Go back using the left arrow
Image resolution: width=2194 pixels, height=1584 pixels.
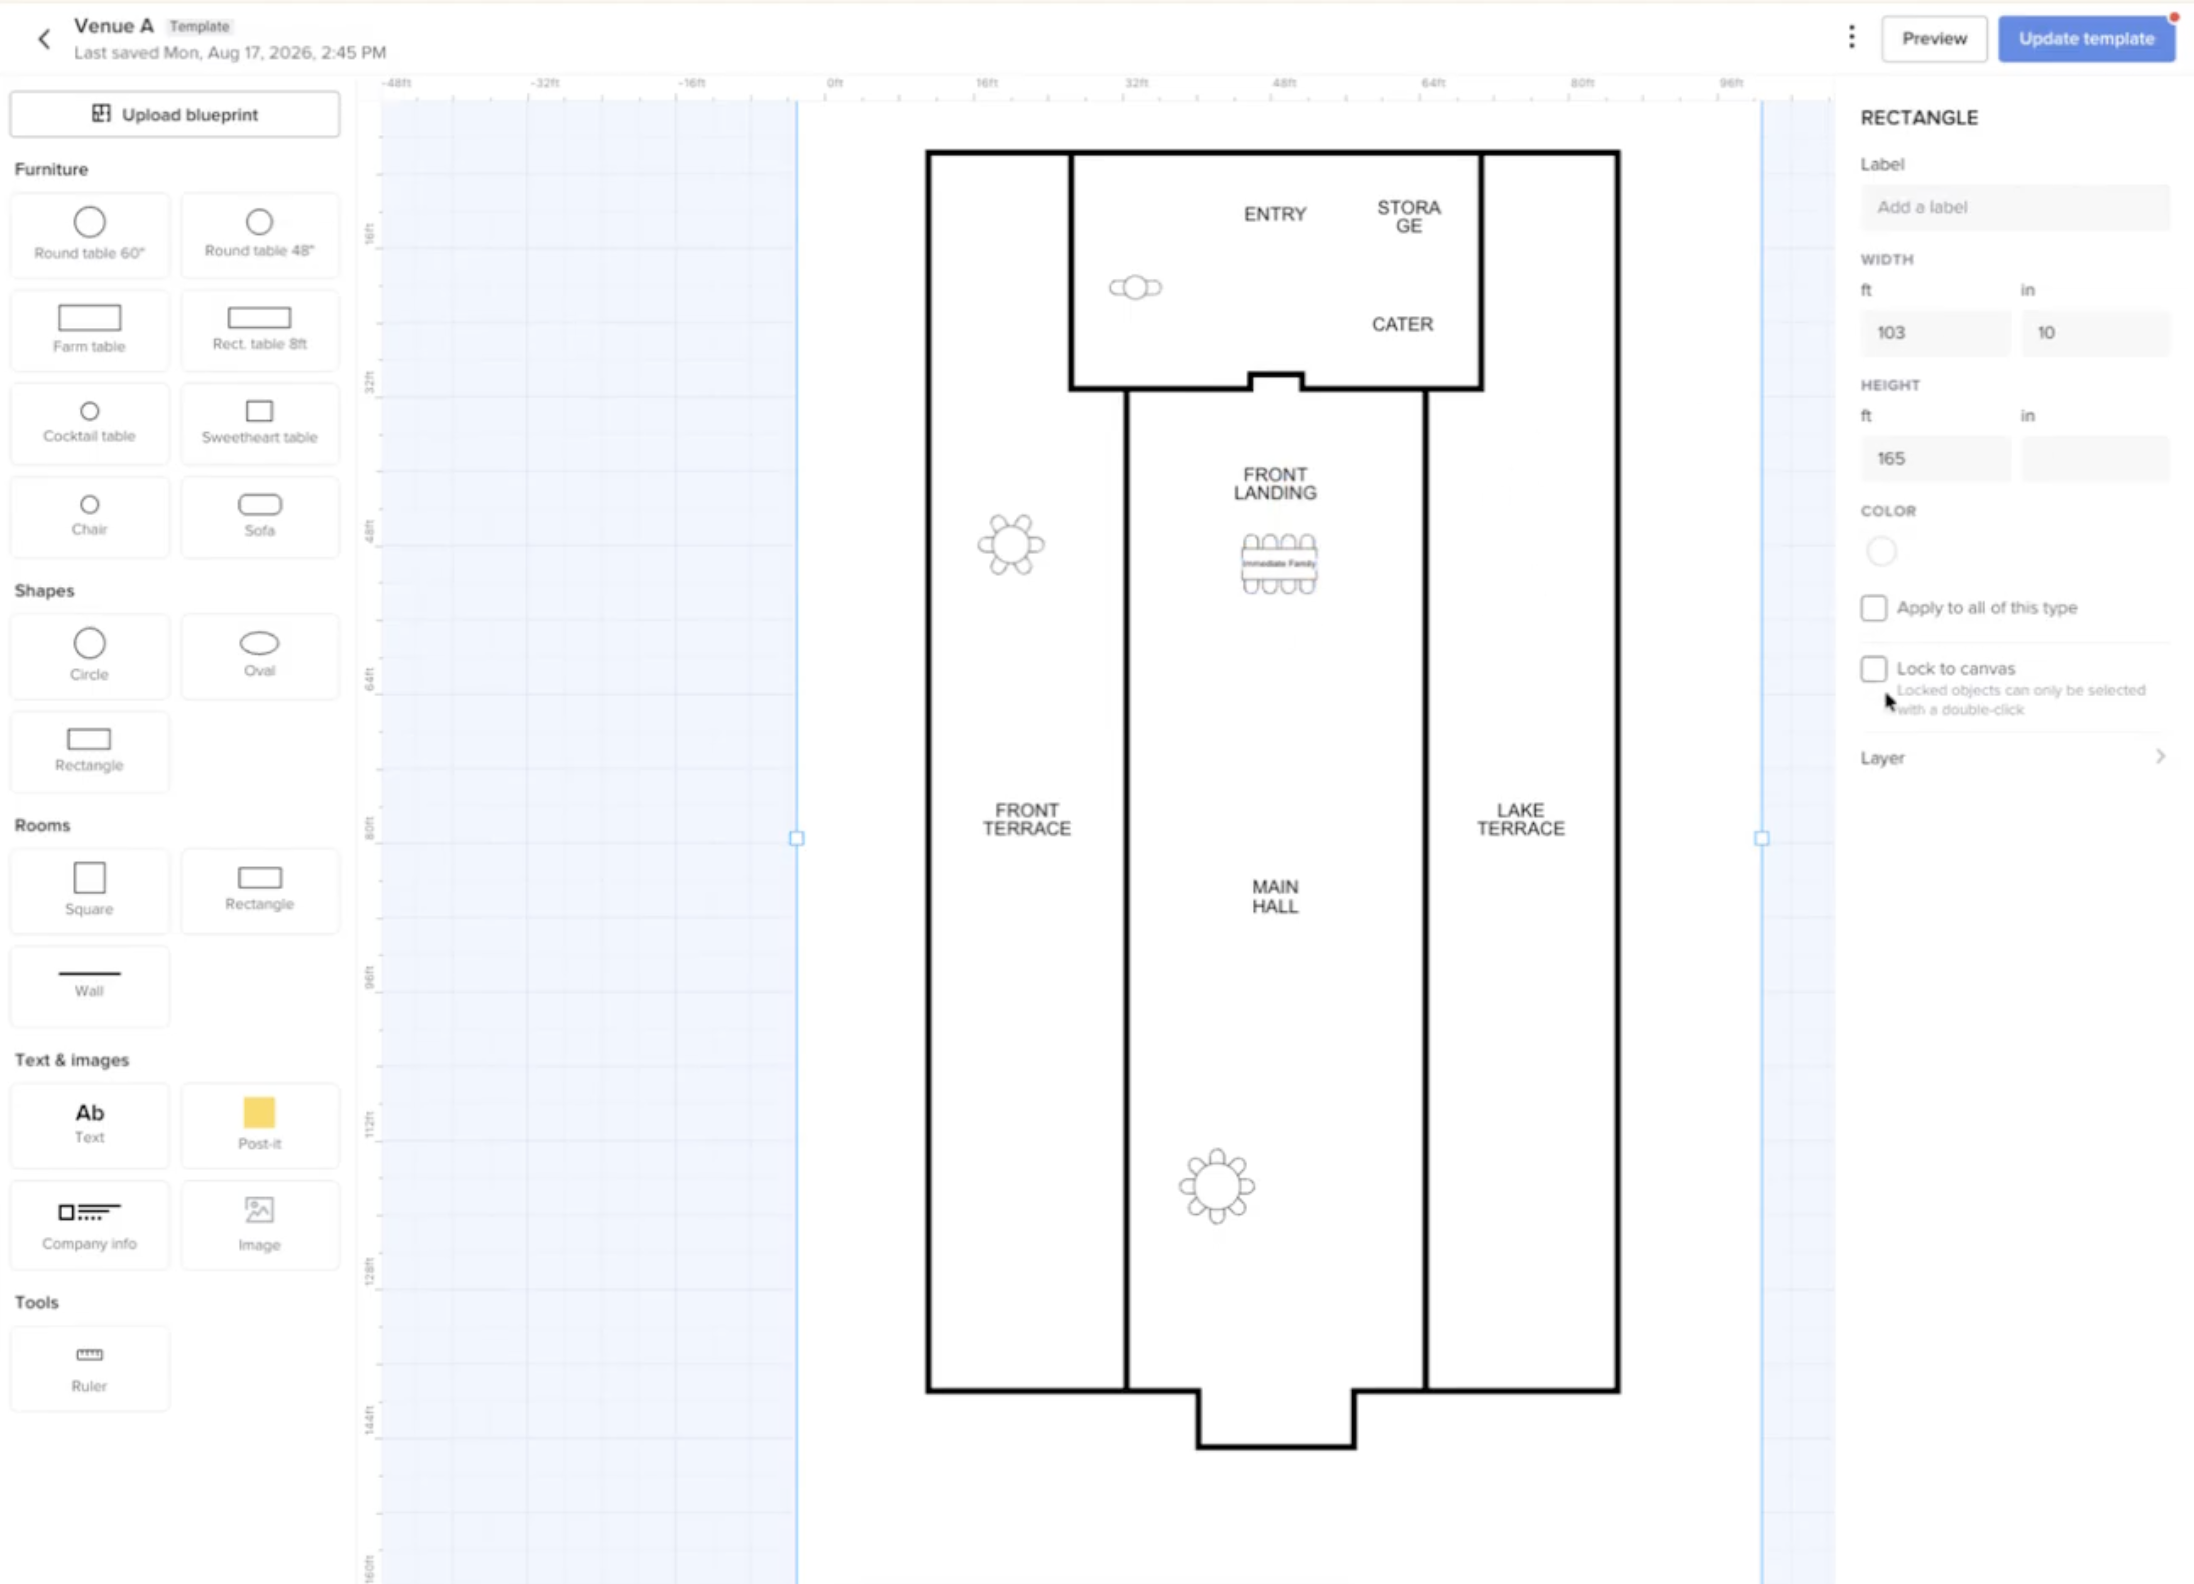click(44, 39)
